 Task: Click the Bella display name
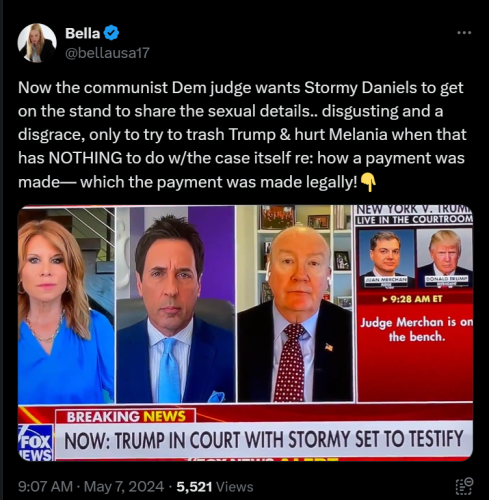pyautogui.click(x=82, y=33)
